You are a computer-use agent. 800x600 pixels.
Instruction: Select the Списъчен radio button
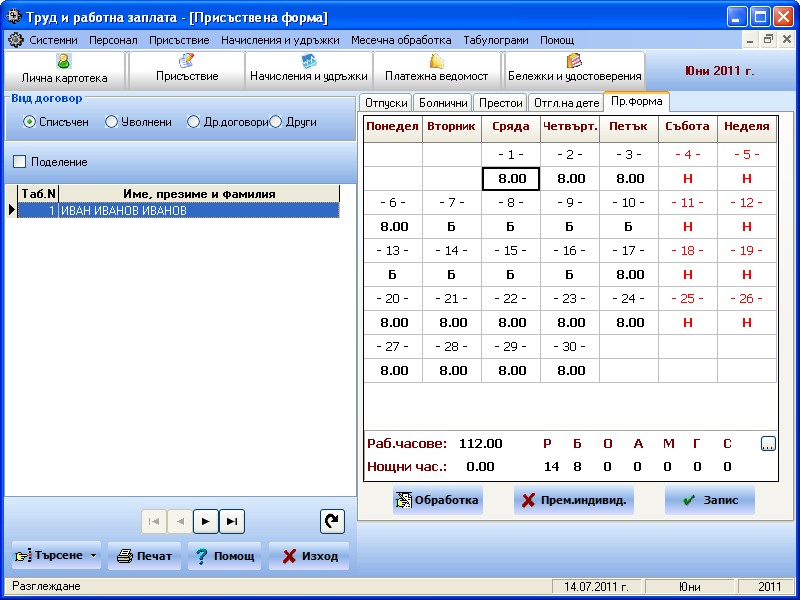click(30, 122)
